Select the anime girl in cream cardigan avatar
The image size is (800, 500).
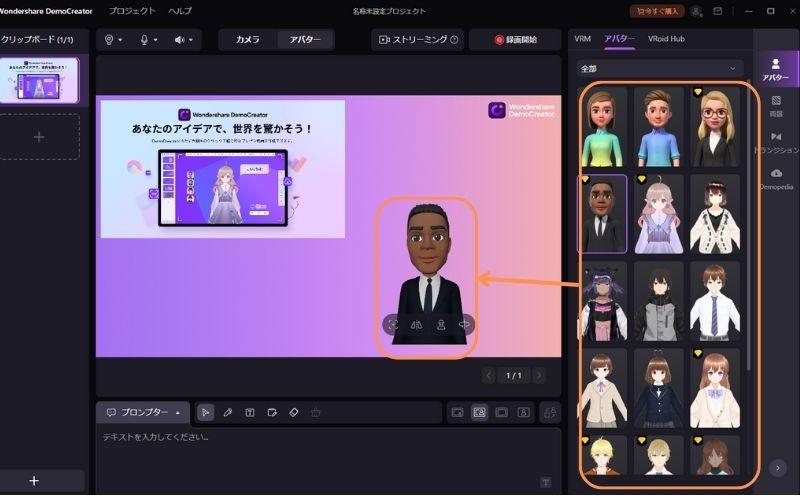pyautogui.click(x=715, y=214)
